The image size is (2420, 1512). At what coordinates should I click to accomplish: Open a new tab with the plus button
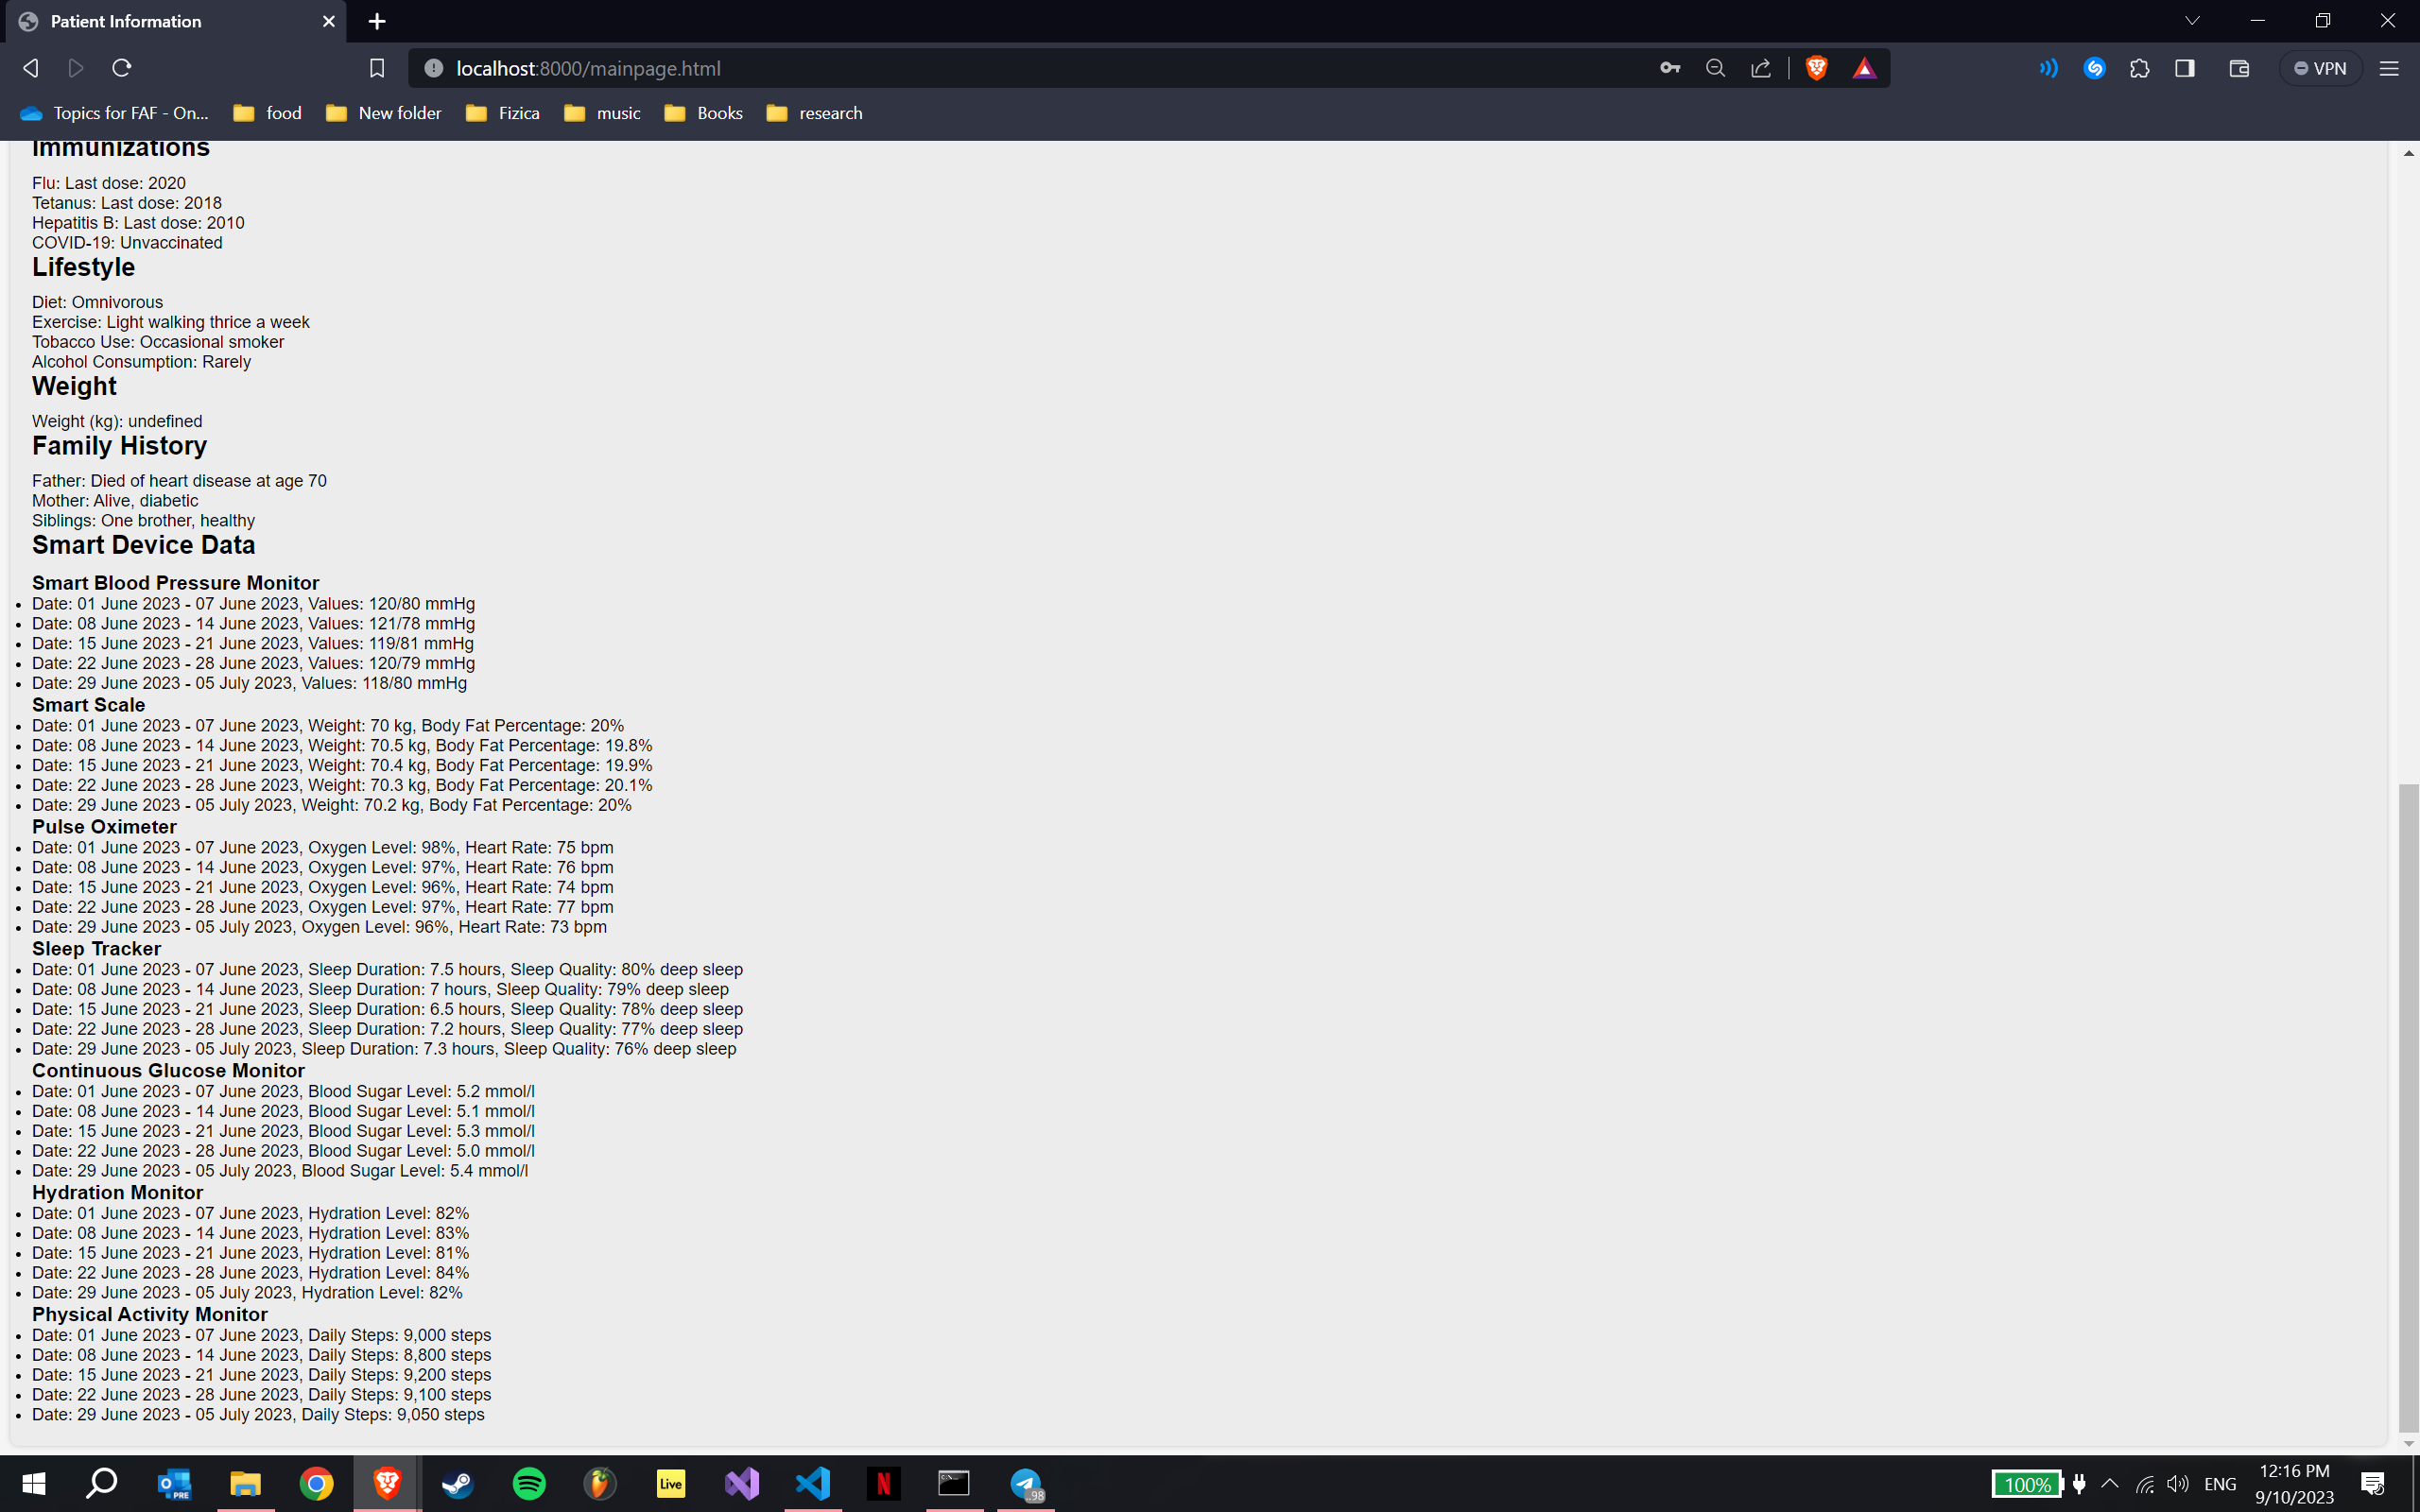(x=377, y=21)
